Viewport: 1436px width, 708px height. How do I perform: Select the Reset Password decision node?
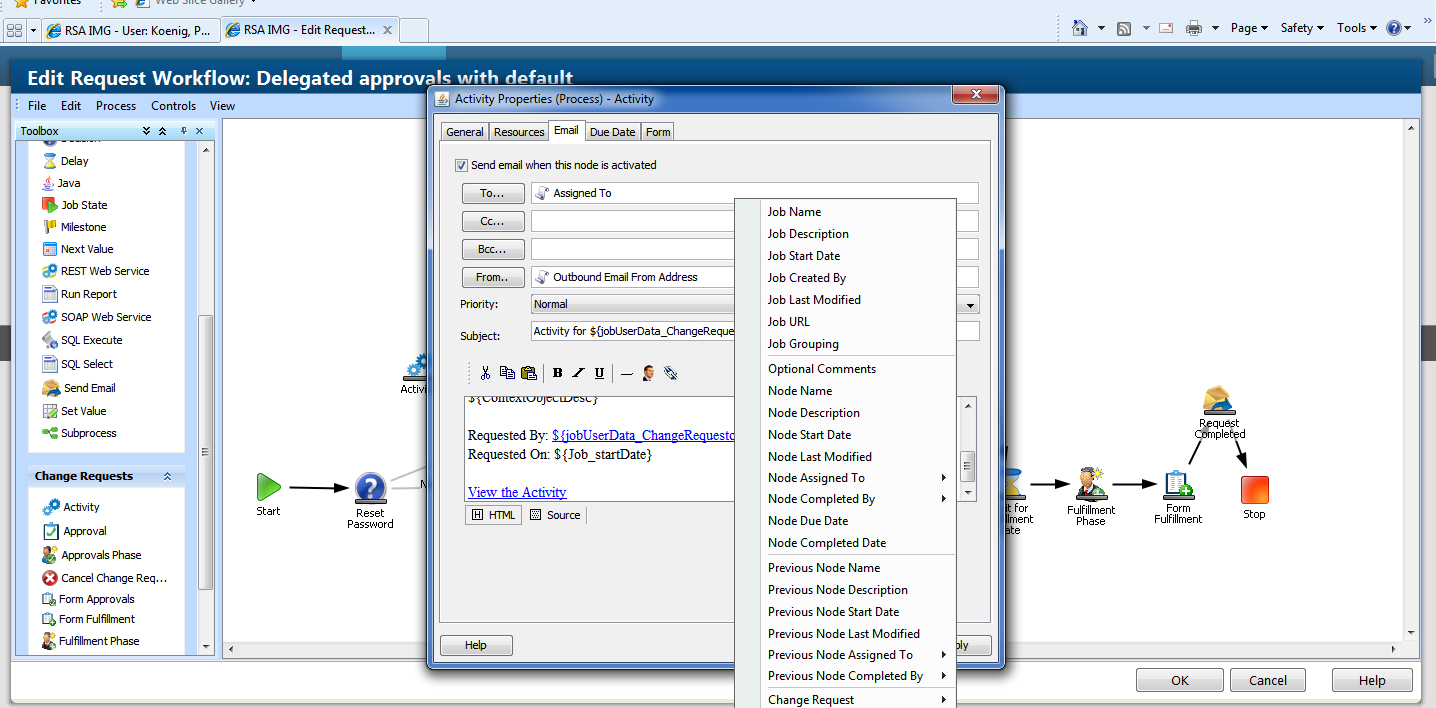[370, 488]
